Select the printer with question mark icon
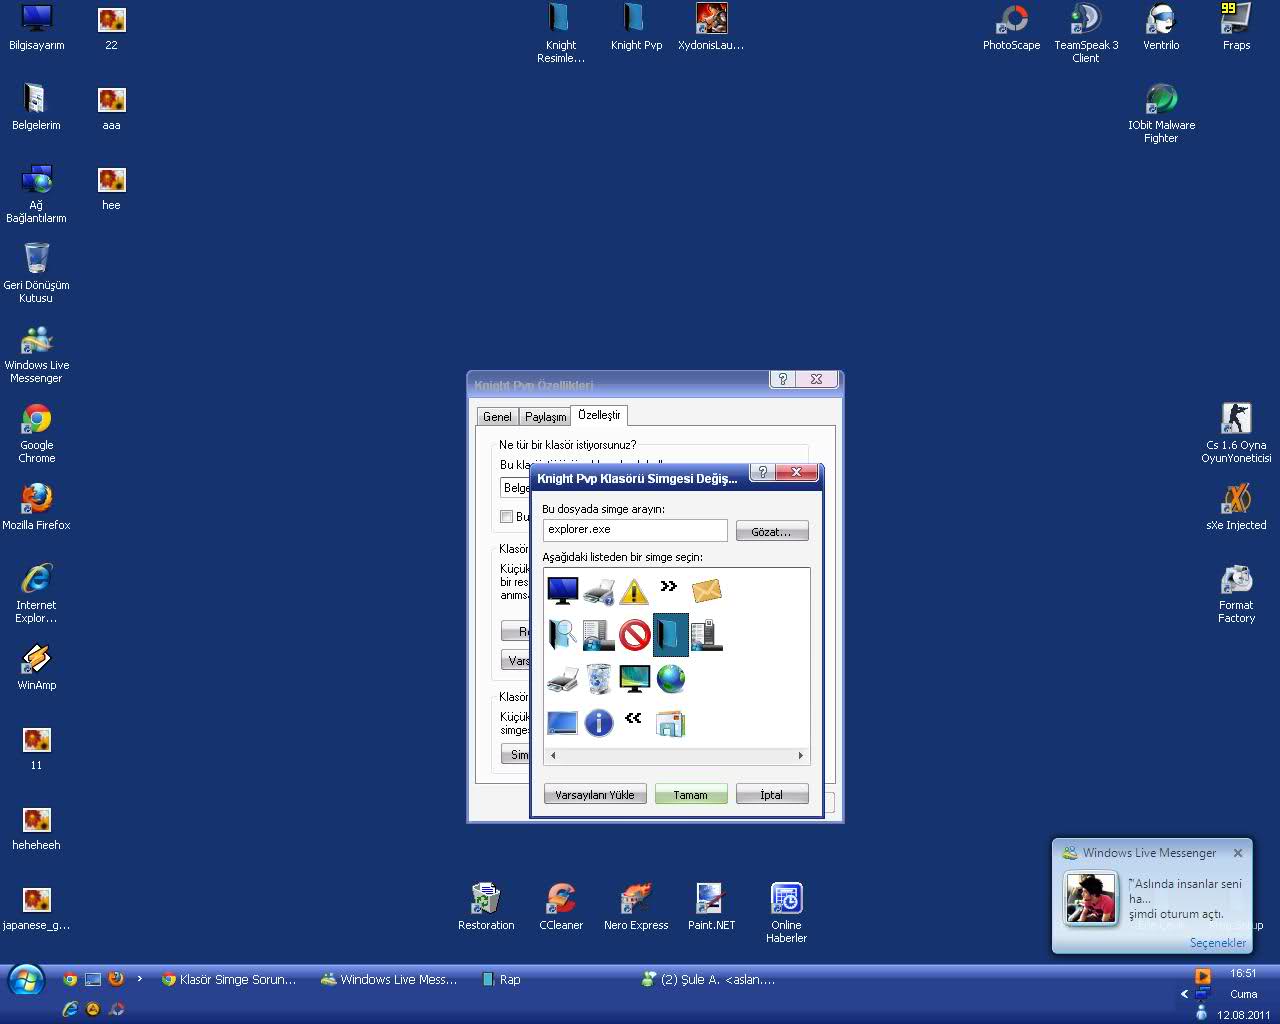The image size is (1280, 1024). click(598, 590)
